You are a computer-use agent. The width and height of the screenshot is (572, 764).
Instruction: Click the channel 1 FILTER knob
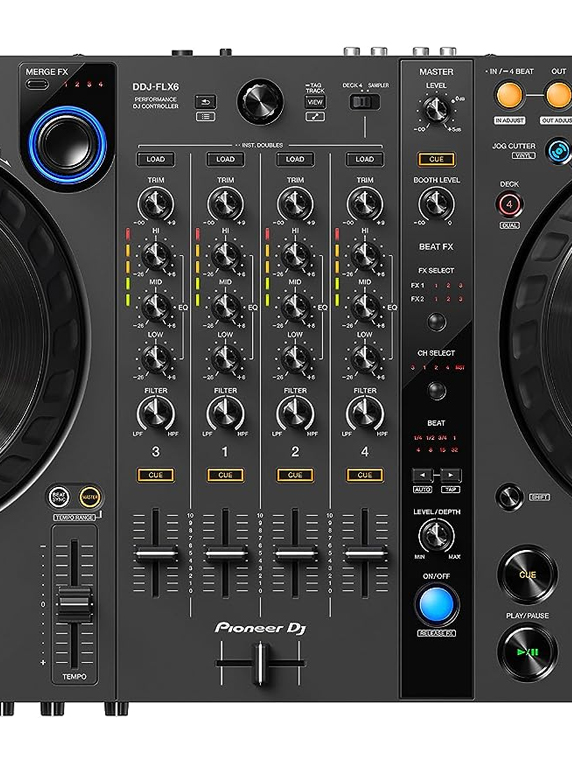point(225,413)
